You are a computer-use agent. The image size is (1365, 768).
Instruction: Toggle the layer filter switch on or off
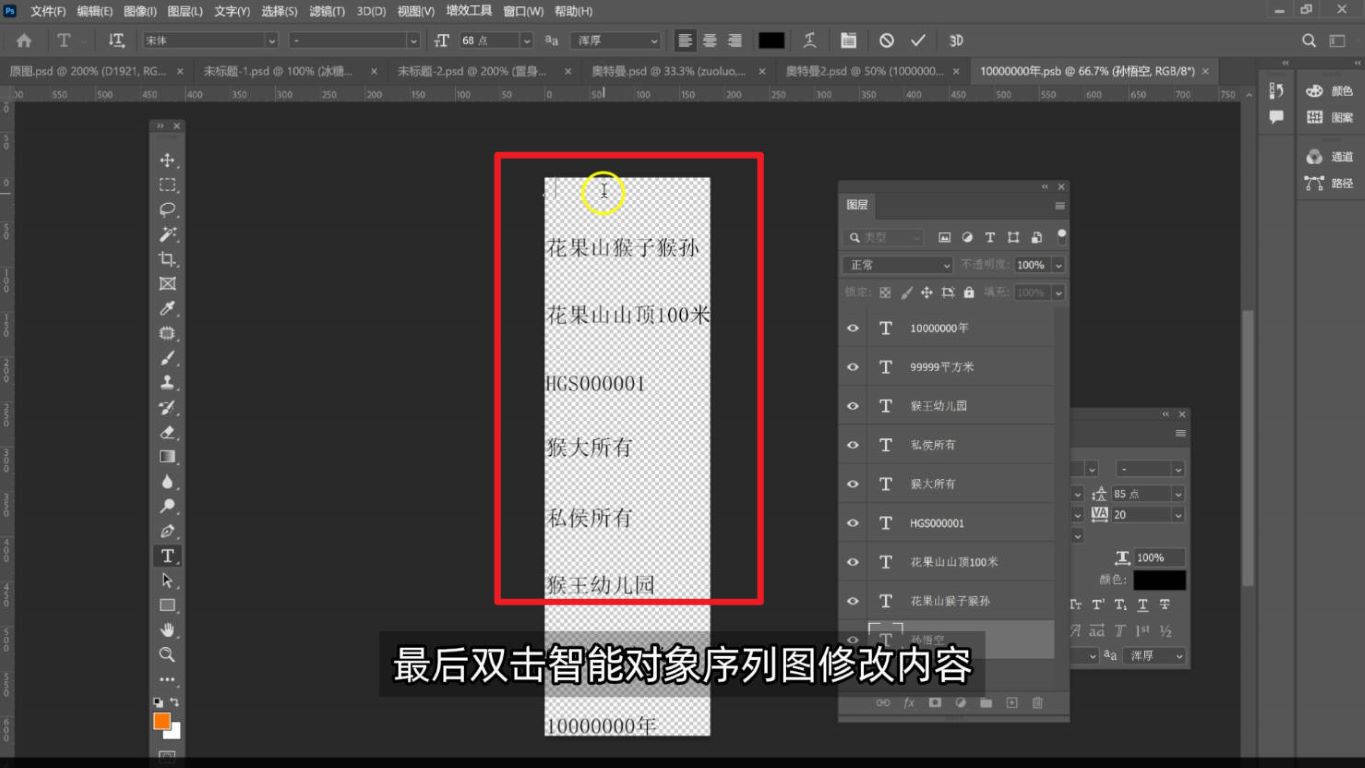(1061, 237)
